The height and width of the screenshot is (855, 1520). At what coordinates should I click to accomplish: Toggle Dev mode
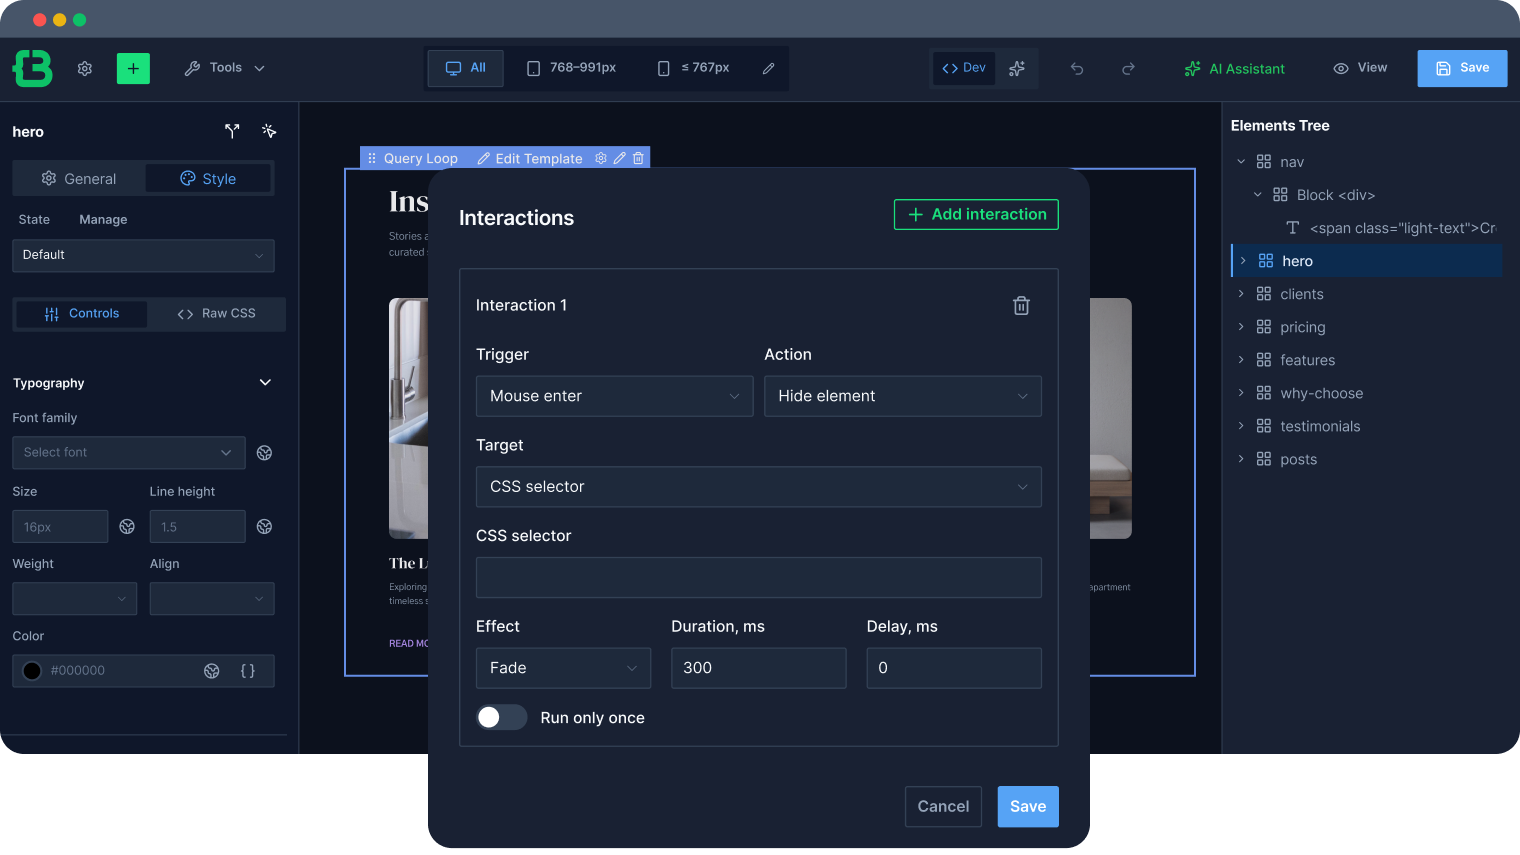(x=964, y=68)
